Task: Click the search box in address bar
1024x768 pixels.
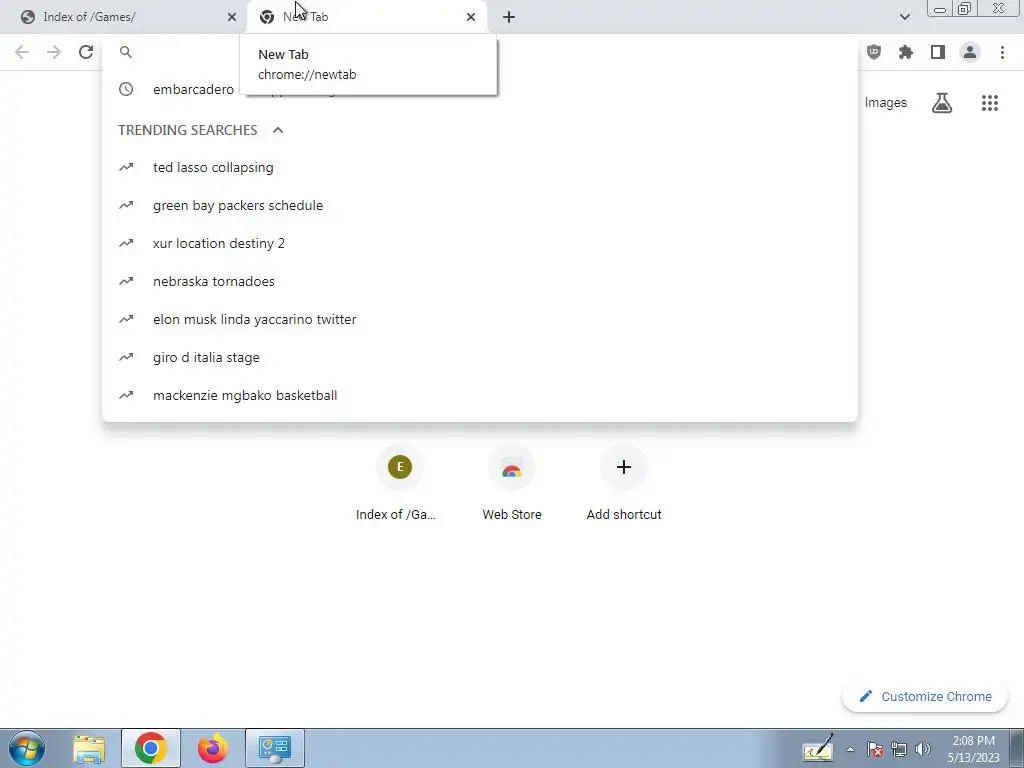Action: [x=480, y=52]
